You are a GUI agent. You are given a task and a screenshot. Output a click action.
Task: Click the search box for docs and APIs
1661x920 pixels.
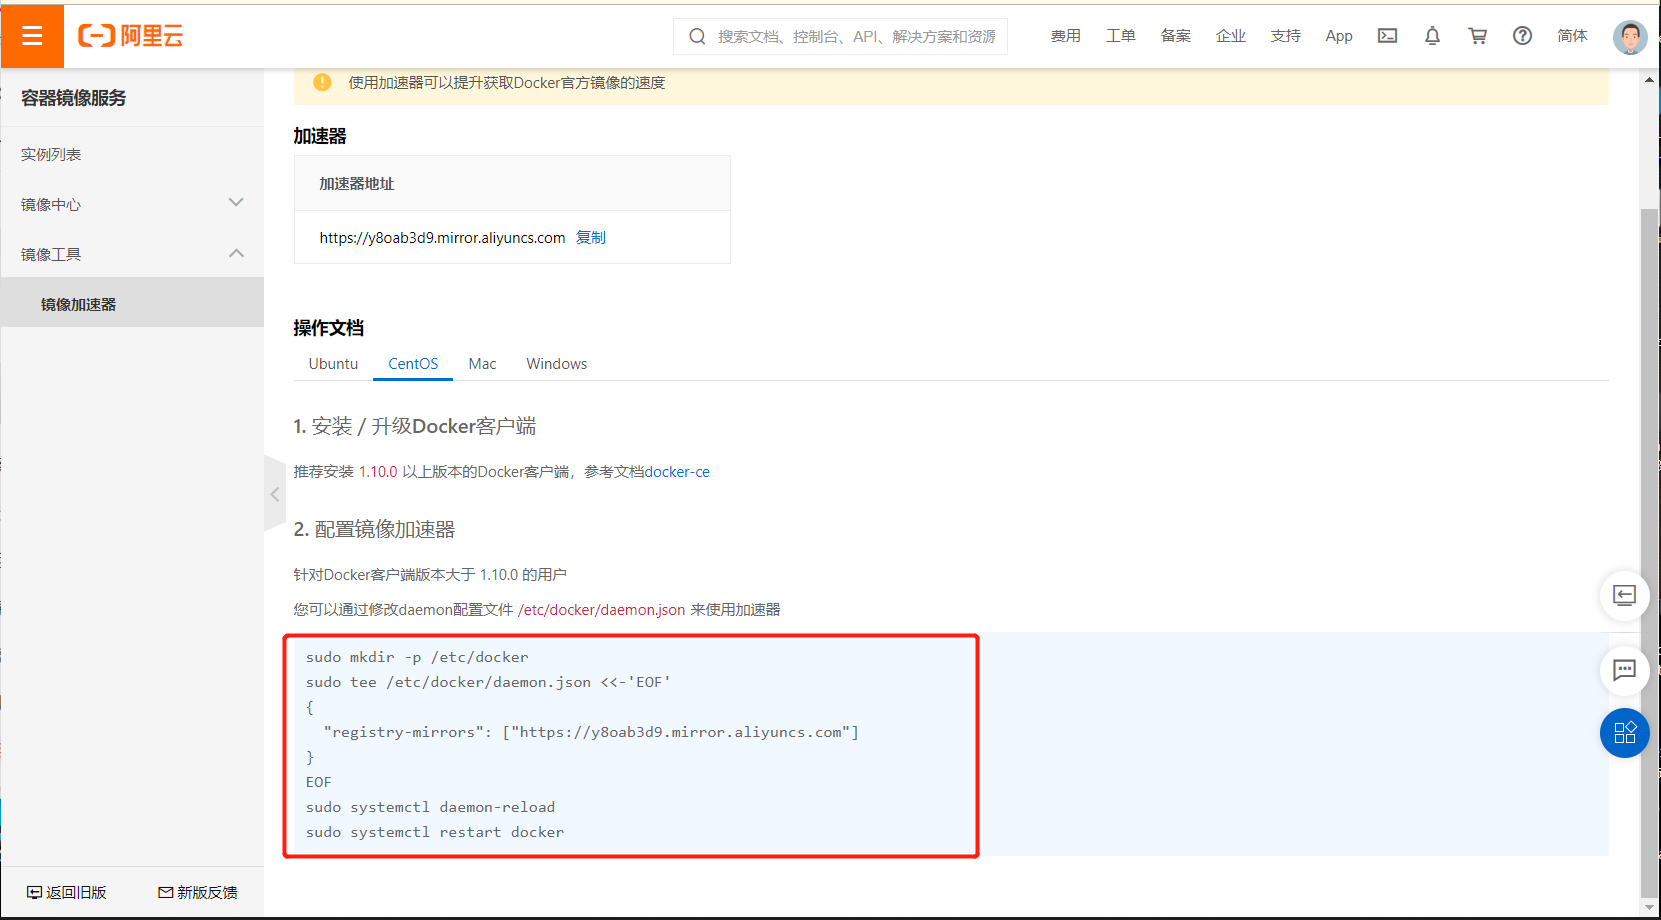(x=841, y=36)
